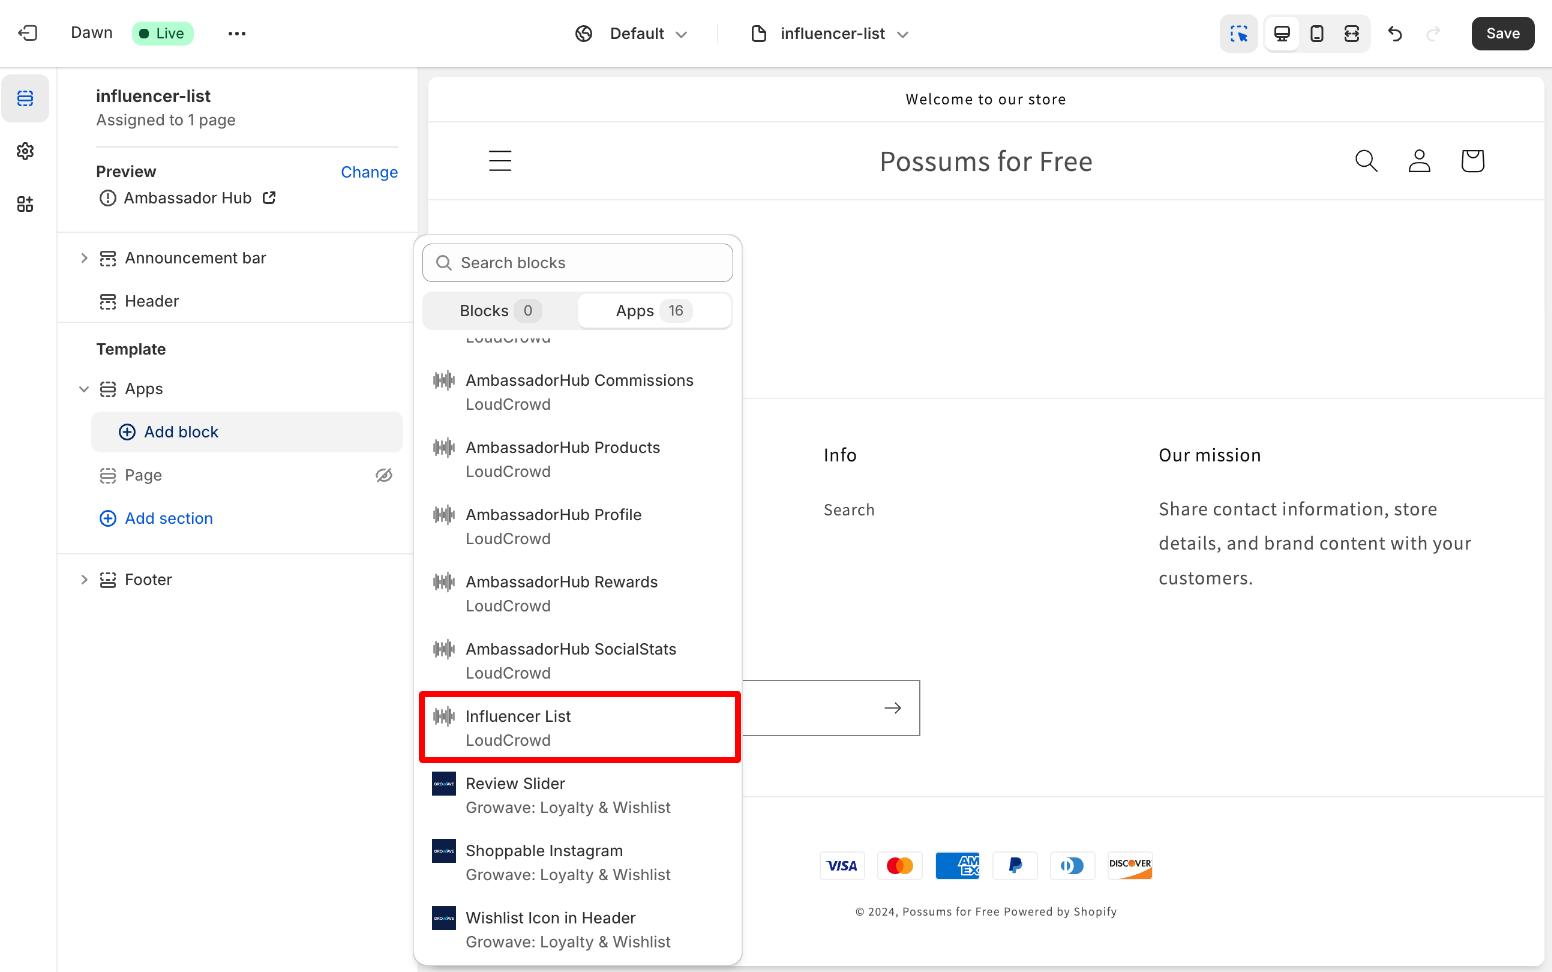Click the exit editor back icon
Image resolution: width=1552 pixels, height=972 pixels.
tap(28, 33)
